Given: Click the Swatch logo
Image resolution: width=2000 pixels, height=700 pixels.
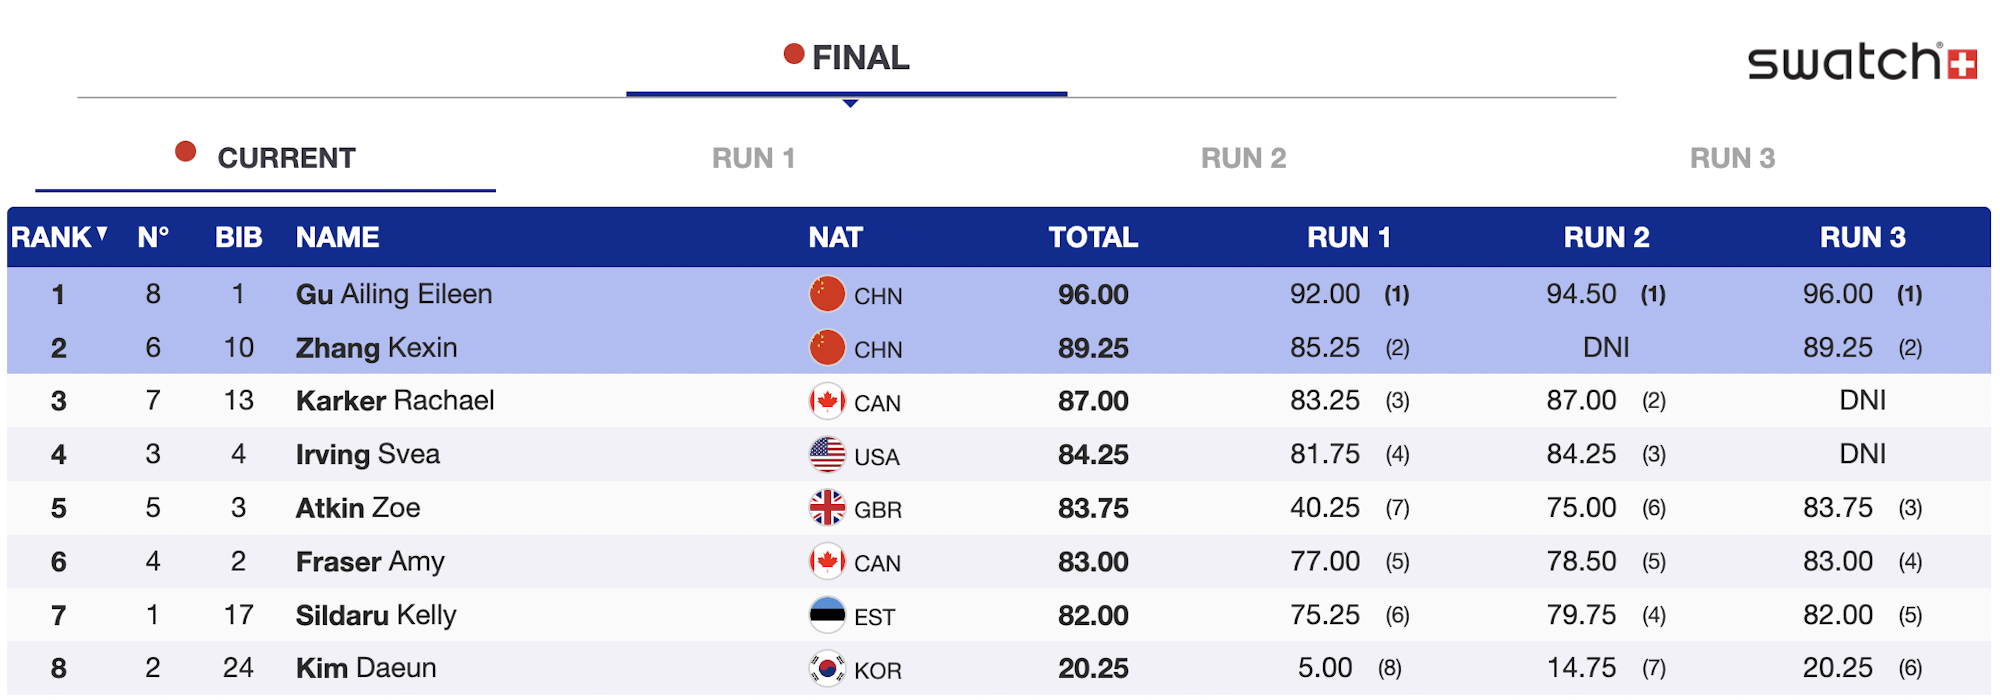Looking at the screenshot, I should tap(1861, 62).
